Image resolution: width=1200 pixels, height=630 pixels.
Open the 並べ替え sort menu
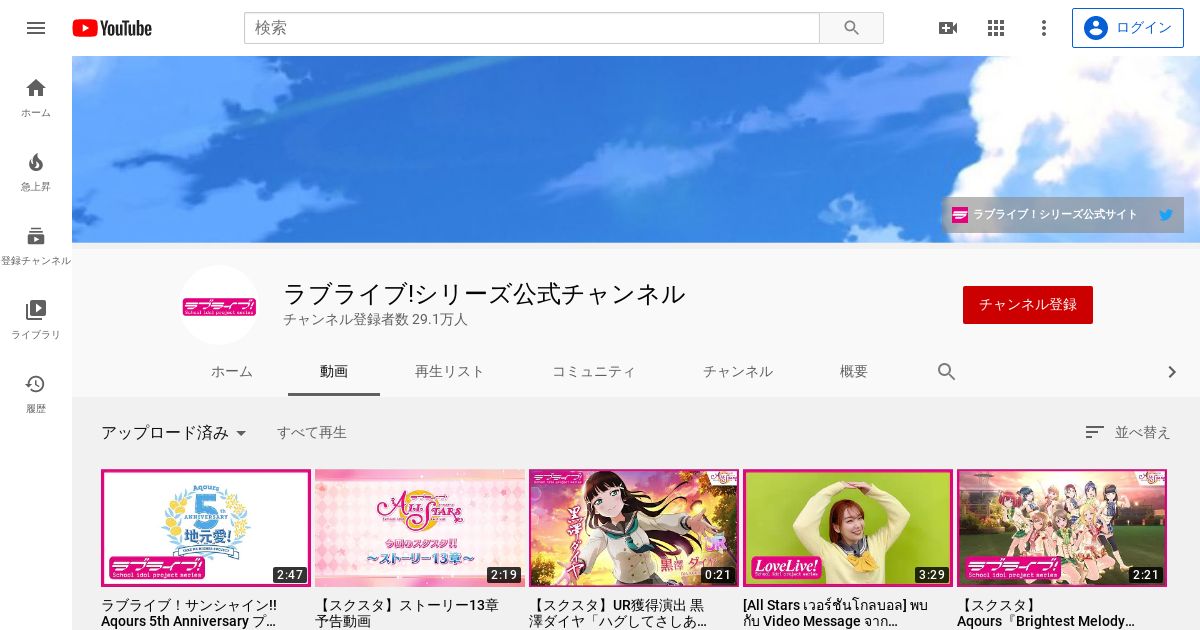(x=1128, y=432)
